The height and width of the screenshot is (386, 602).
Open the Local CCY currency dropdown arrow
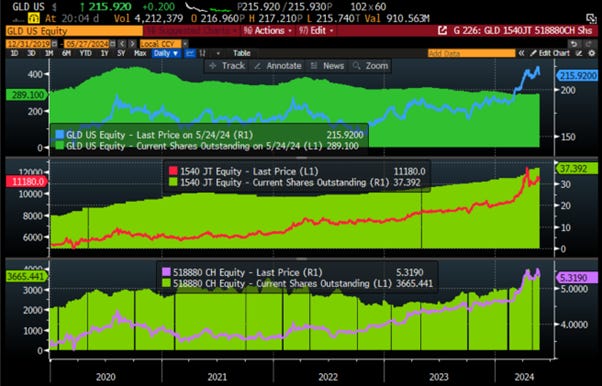coord(185,44)
